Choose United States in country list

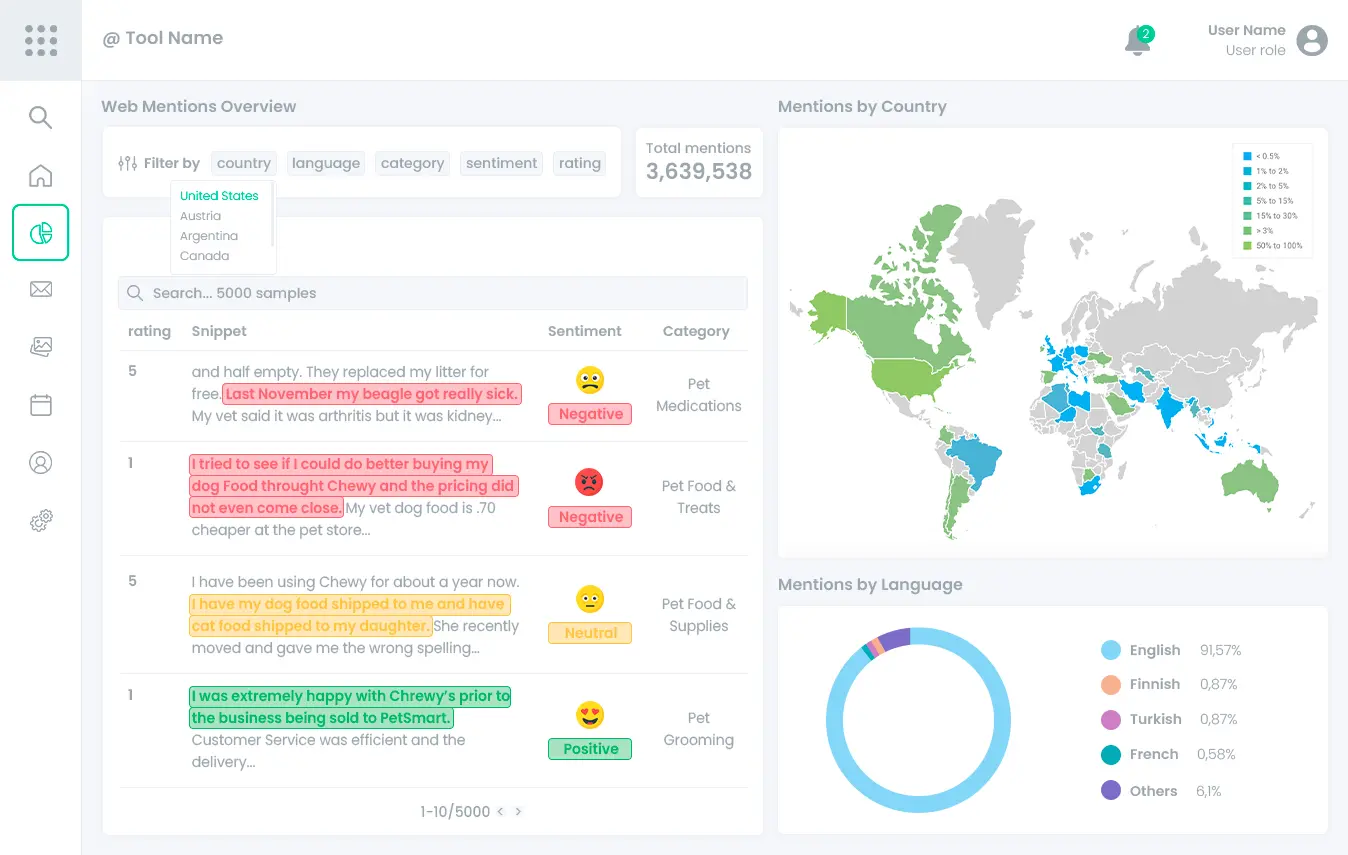point(219,196)
